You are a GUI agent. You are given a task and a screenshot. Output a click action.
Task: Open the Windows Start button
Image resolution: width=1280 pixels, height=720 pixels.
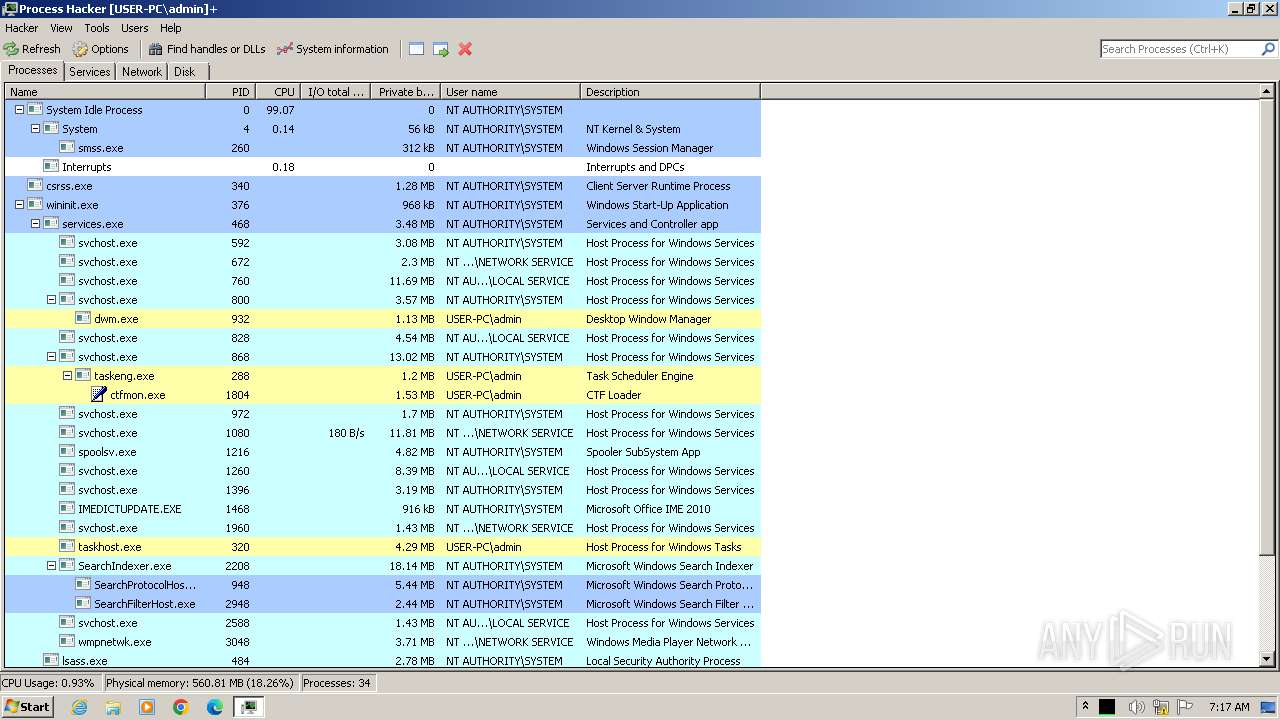point(27,706)
